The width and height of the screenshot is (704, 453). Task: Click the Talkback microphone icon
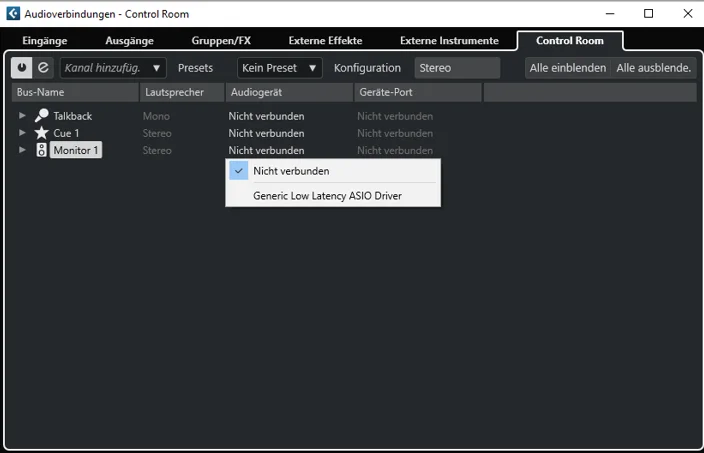tap(41, 115)
